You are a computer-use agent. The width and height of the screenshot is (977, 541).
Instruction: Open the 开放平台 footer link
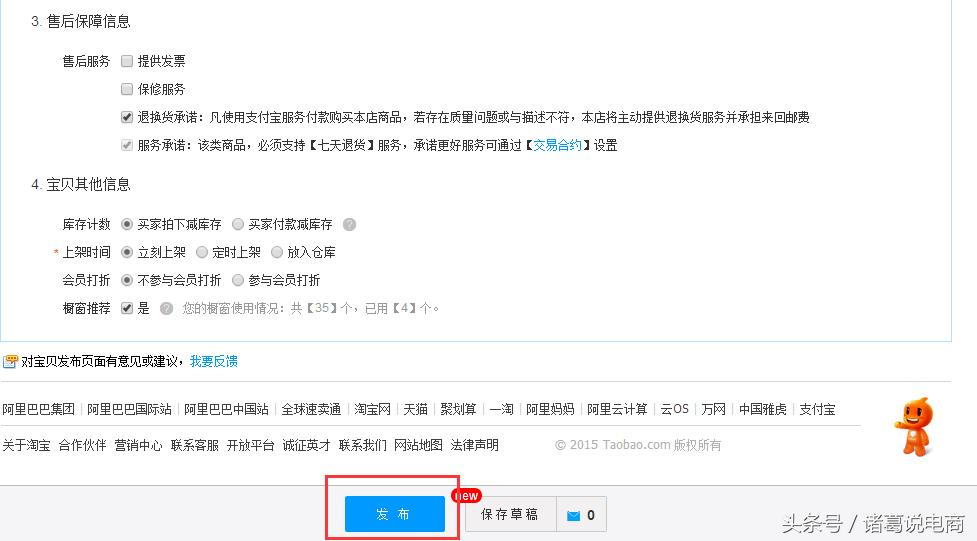250,445
